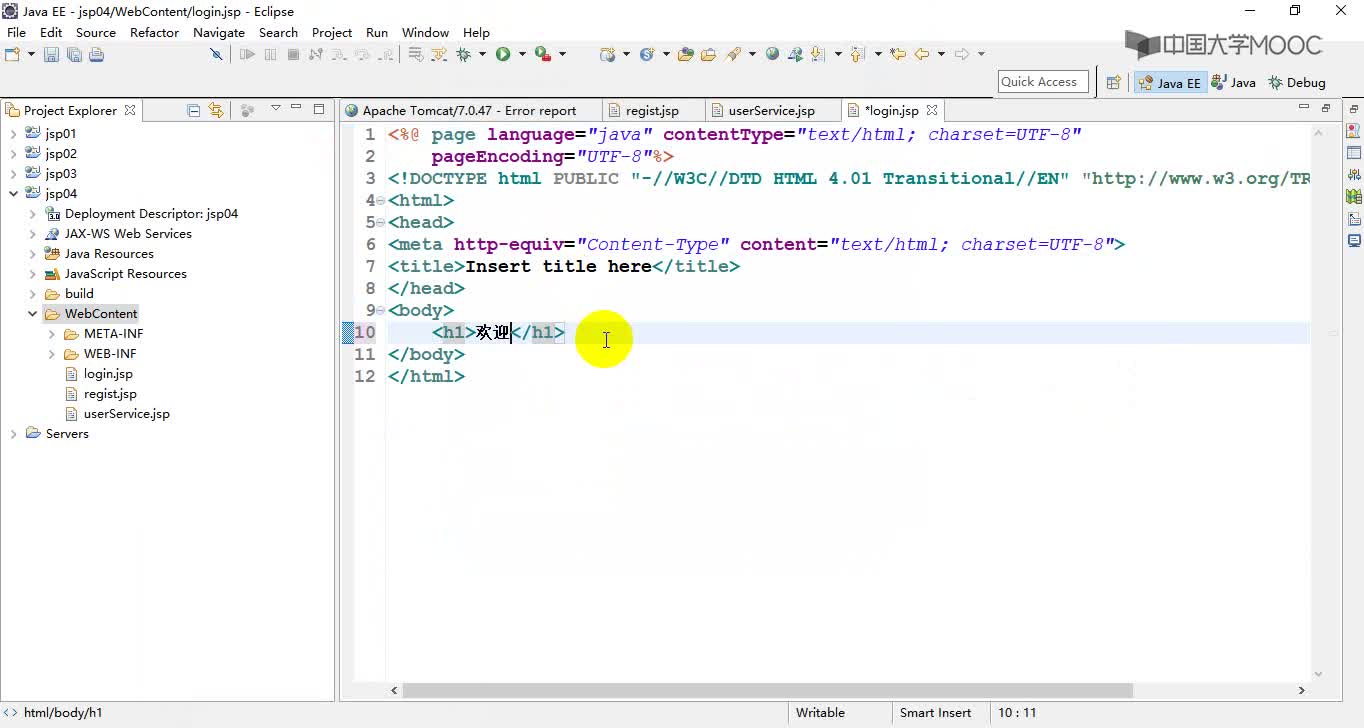Collapse the WebContent folder

click(x=32, y=313)
